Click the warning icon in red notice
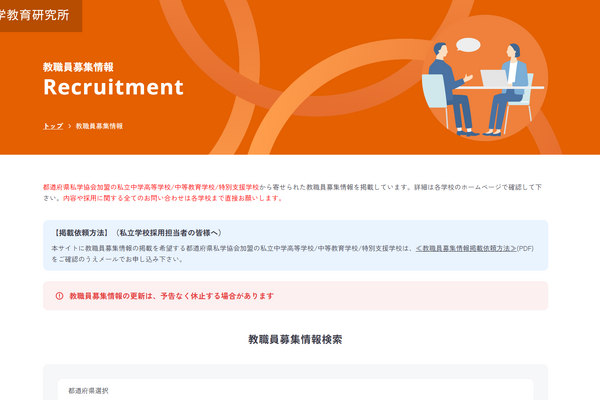600x400 pixels. 59,296
